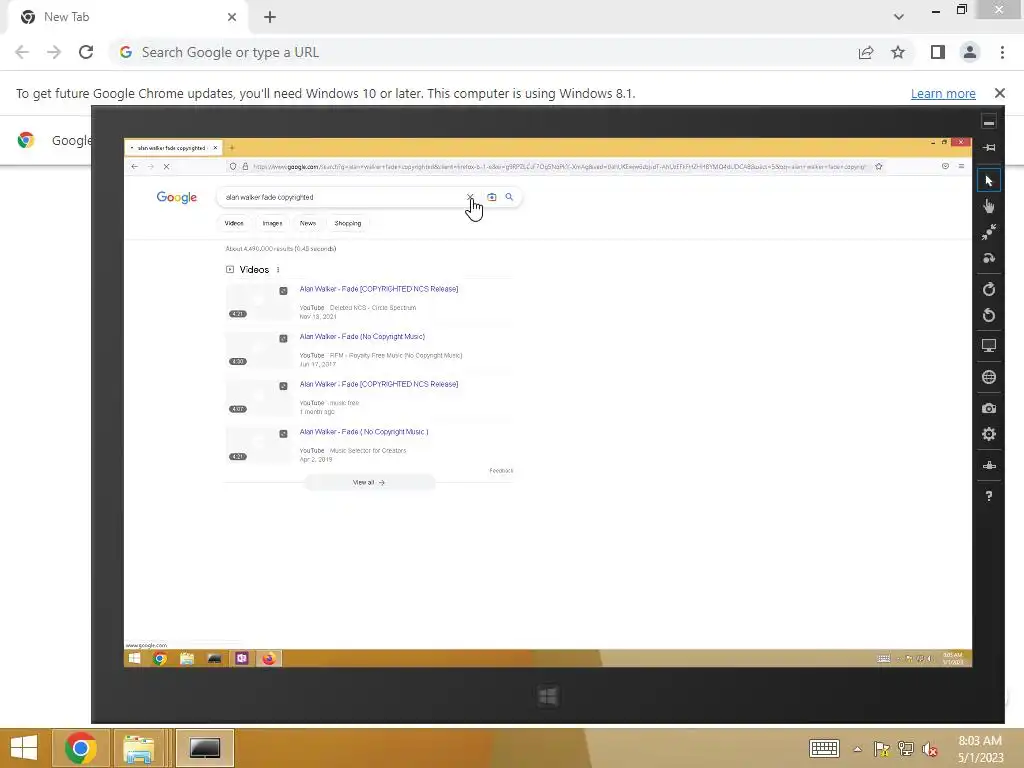Rotate the emulator counterclockwise

pyautogui.click(x=989, y=315)
